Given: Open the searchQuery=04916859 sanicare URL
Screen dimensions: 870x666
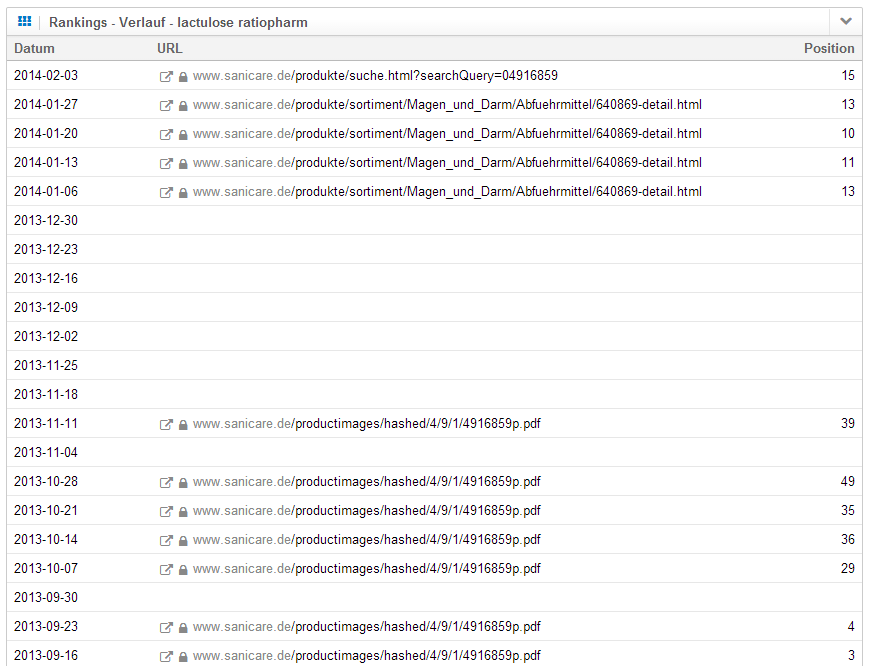Looking at the screenshot, I should tap(375, 76).
